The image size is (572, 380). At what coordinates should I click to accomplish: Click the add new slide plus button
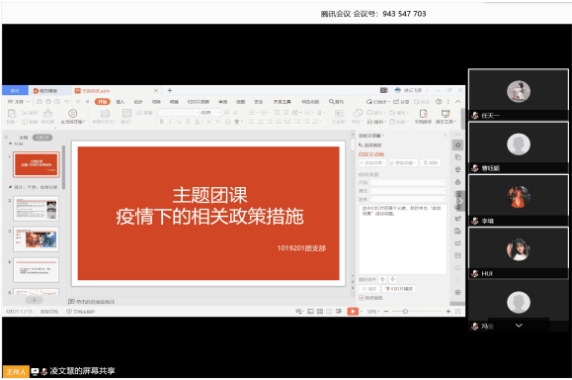click(x=34, y=300)
